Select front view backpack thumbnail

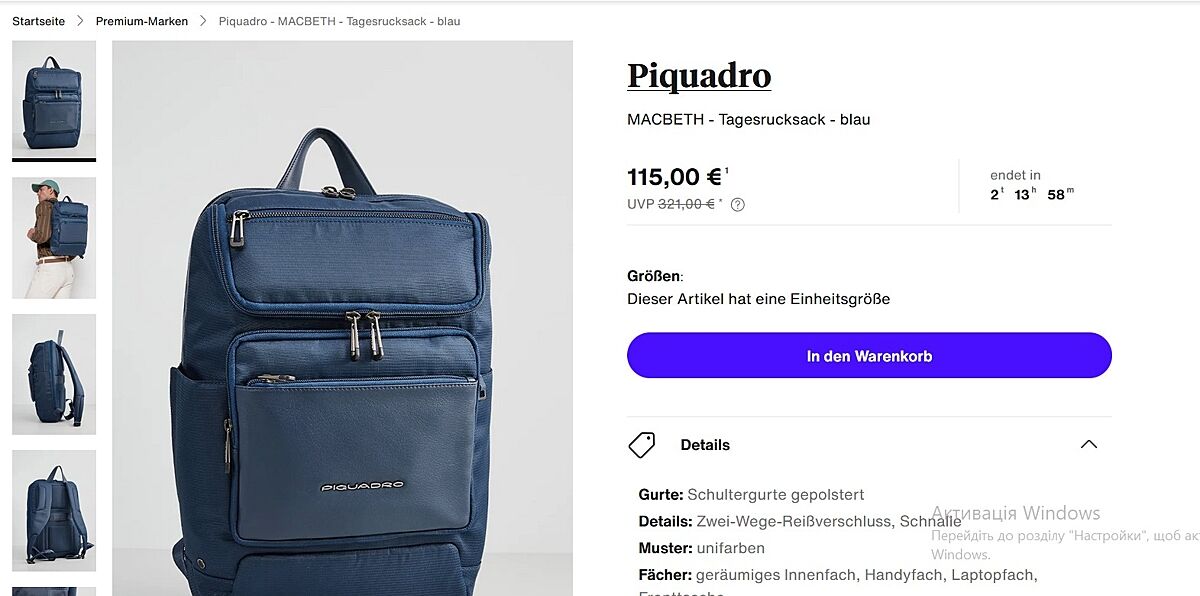pos(54,100)
